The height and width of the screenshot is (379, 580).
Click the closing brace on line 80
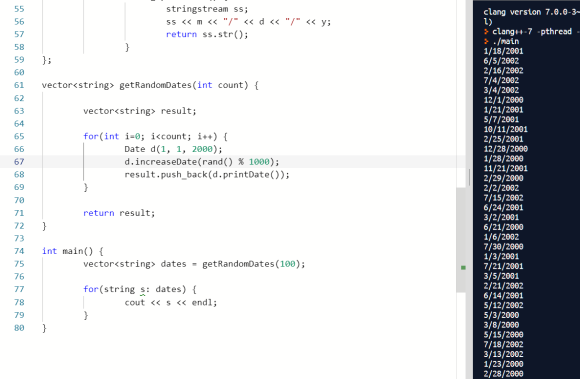pyautogui.click(x=44, y=328)
